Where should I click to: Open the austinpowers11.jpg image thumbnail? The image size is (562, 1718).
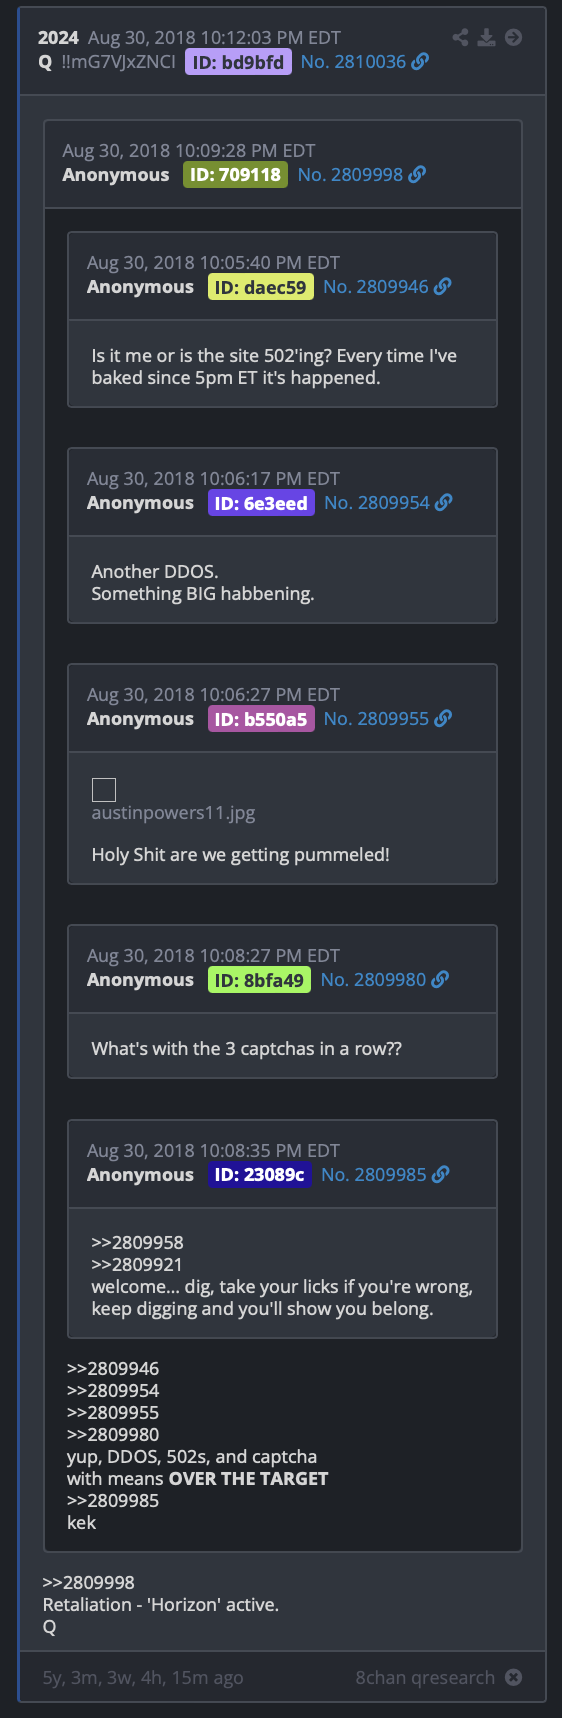tap(104, 790)
